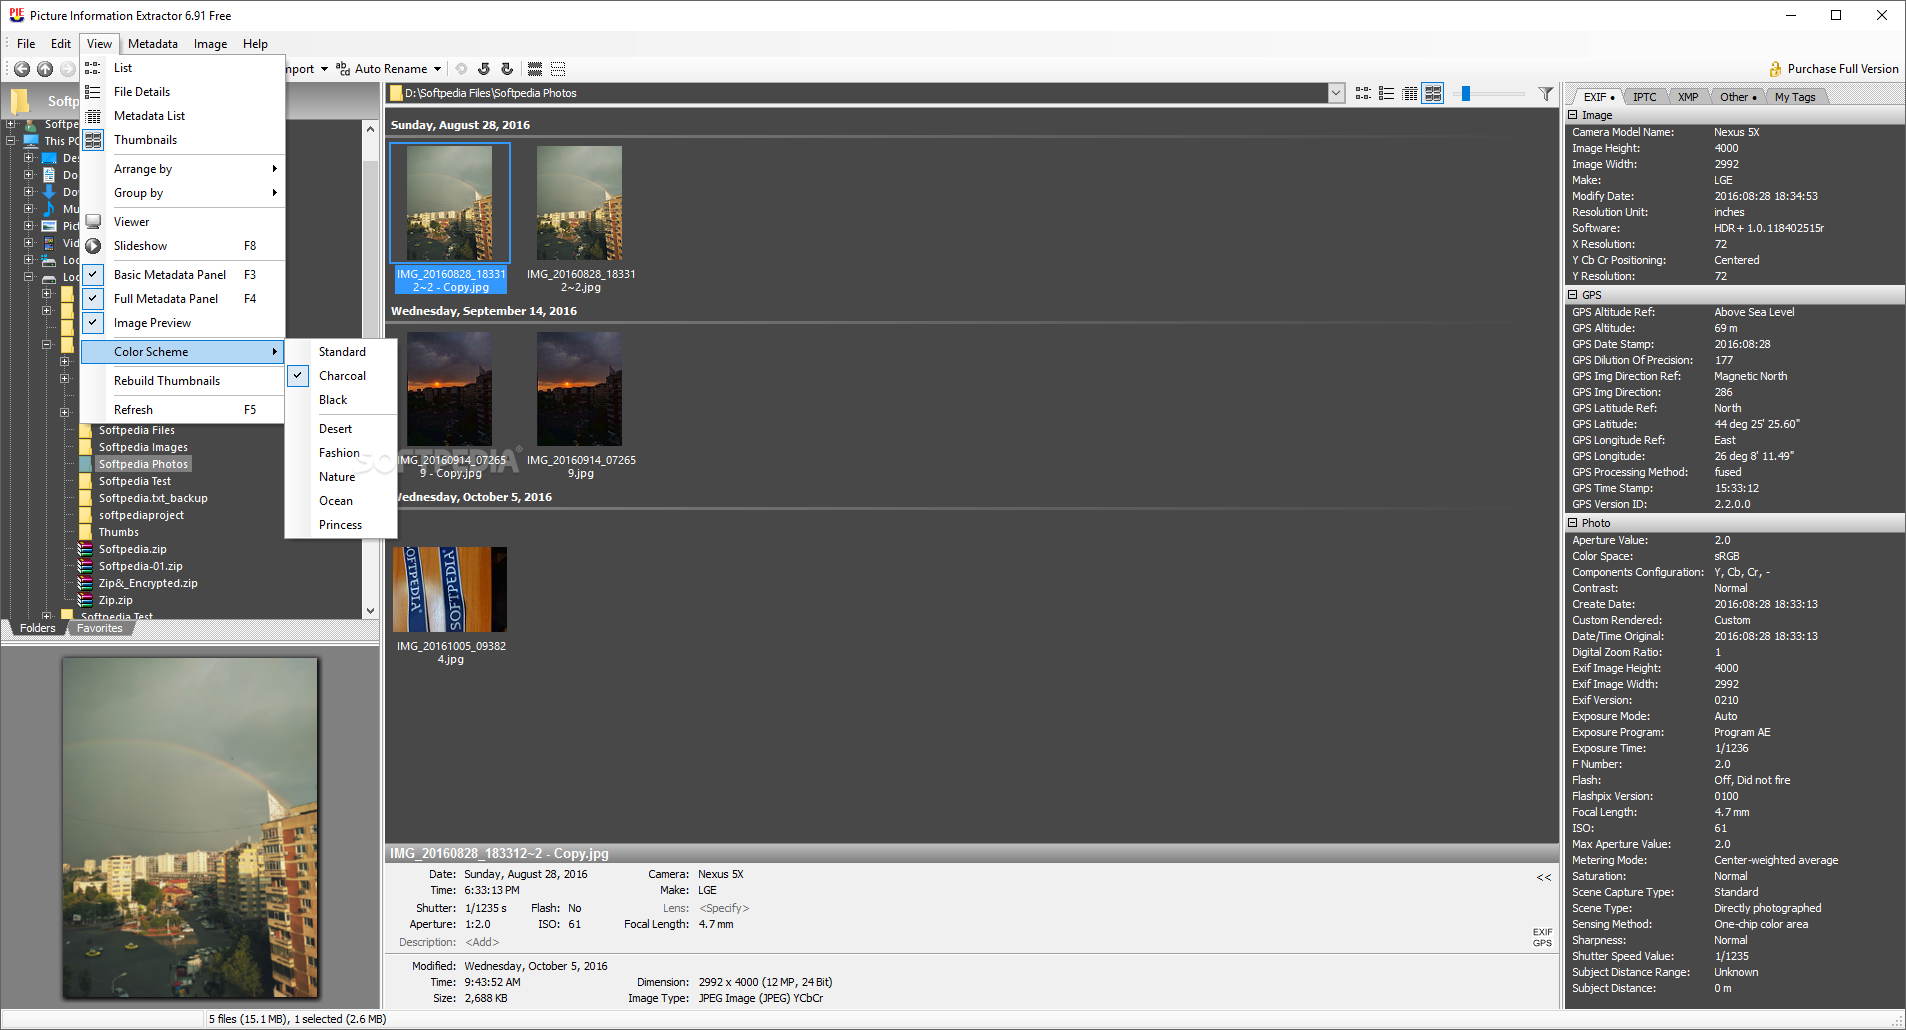Image resolution: width=1906 pixels, height=1030 pixels.
Task: Rotate image counter-clockwise from toolbar
Action: click(x=484, y=69)
